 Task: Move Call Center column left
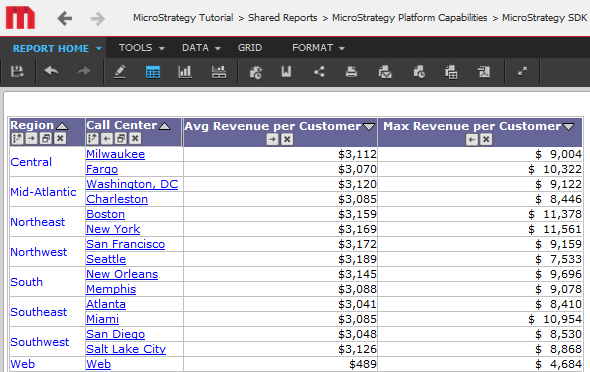coord(107,138)
